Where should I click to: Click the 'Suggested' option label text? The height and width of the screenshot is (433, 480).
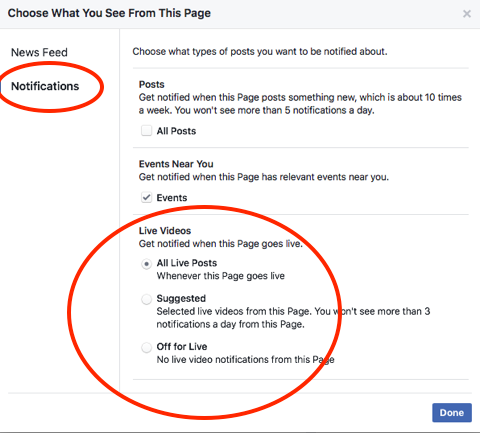click(181, 298)
